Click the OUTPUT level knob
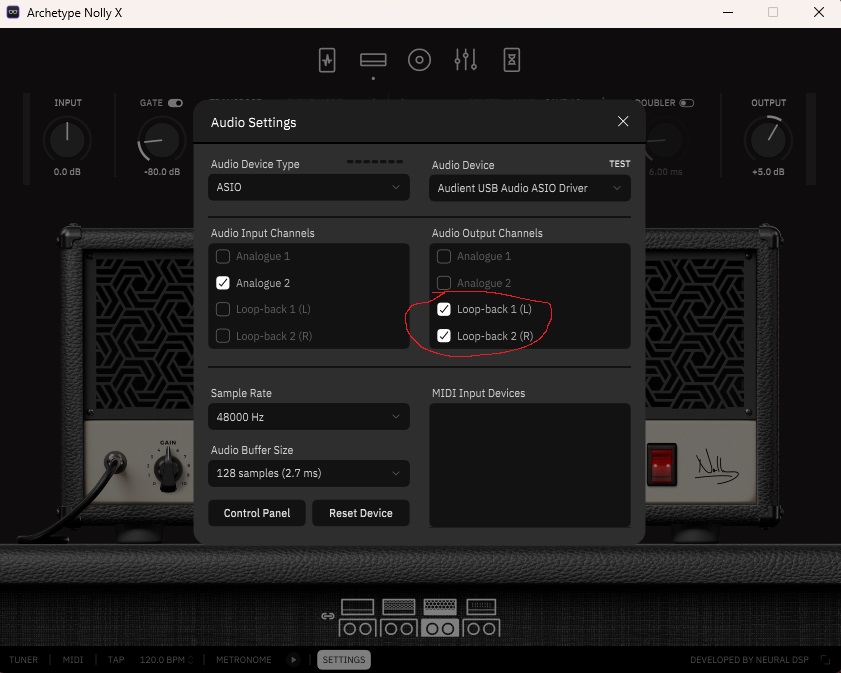 tap(768, 140)
